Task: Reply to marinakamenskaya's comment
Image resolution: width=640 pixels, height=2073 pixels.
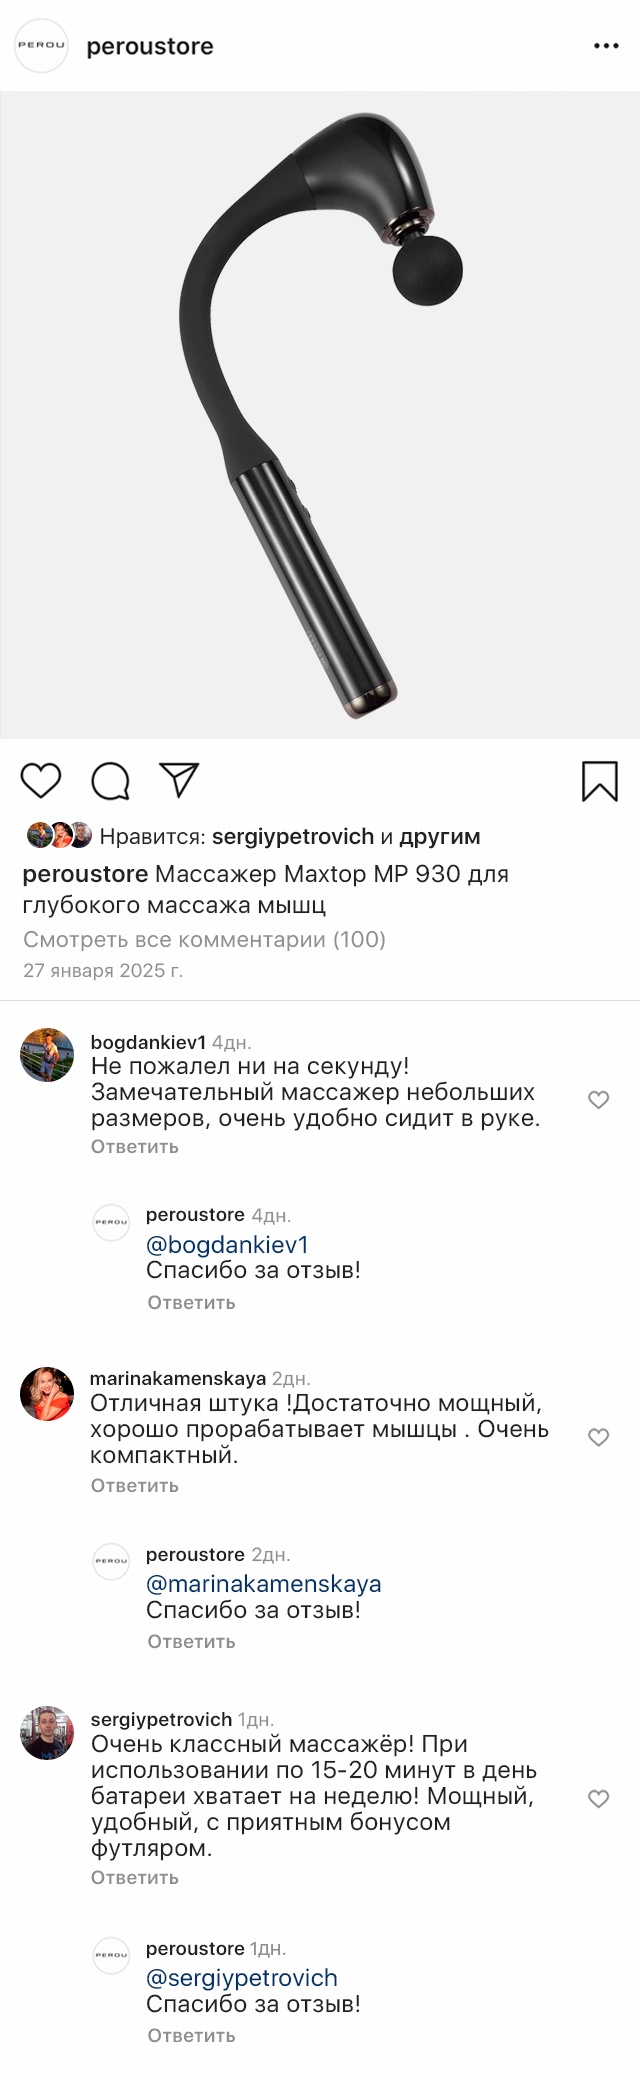Action: tap(135, 1486)
